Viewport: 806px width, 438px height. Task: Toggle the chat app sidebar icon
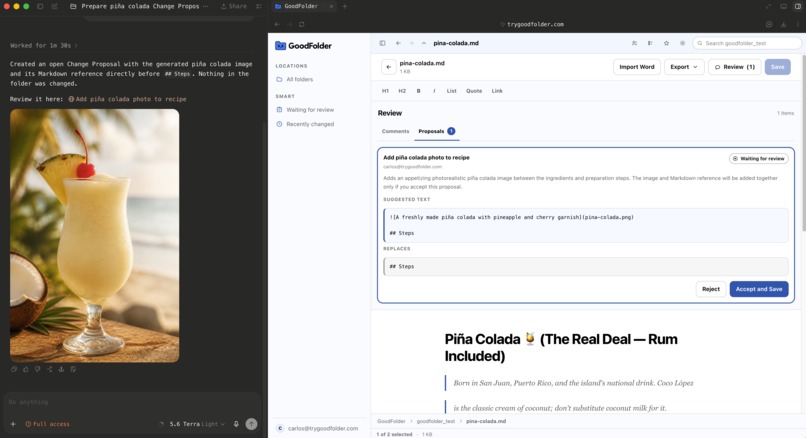coord(40,6)
